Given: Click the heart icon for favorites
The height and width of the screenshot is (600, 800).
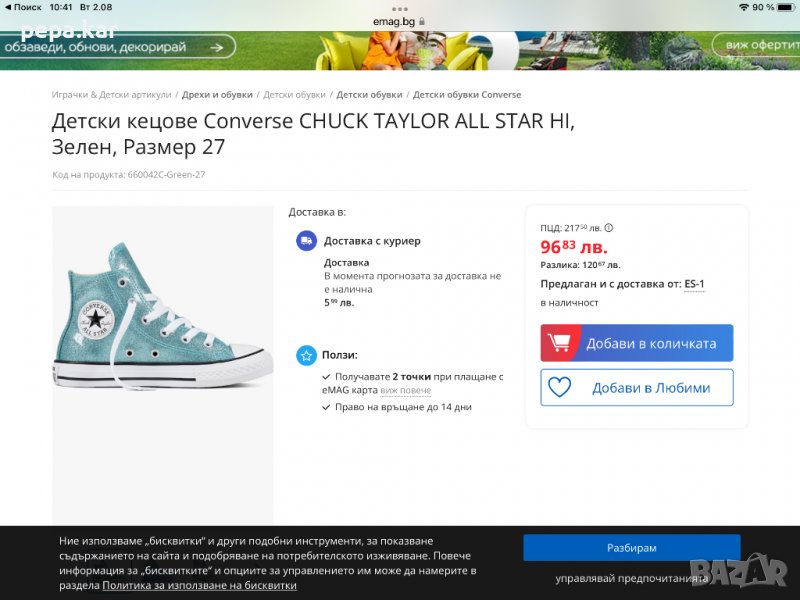Looking at the screenshot, I should coord(559,388).
